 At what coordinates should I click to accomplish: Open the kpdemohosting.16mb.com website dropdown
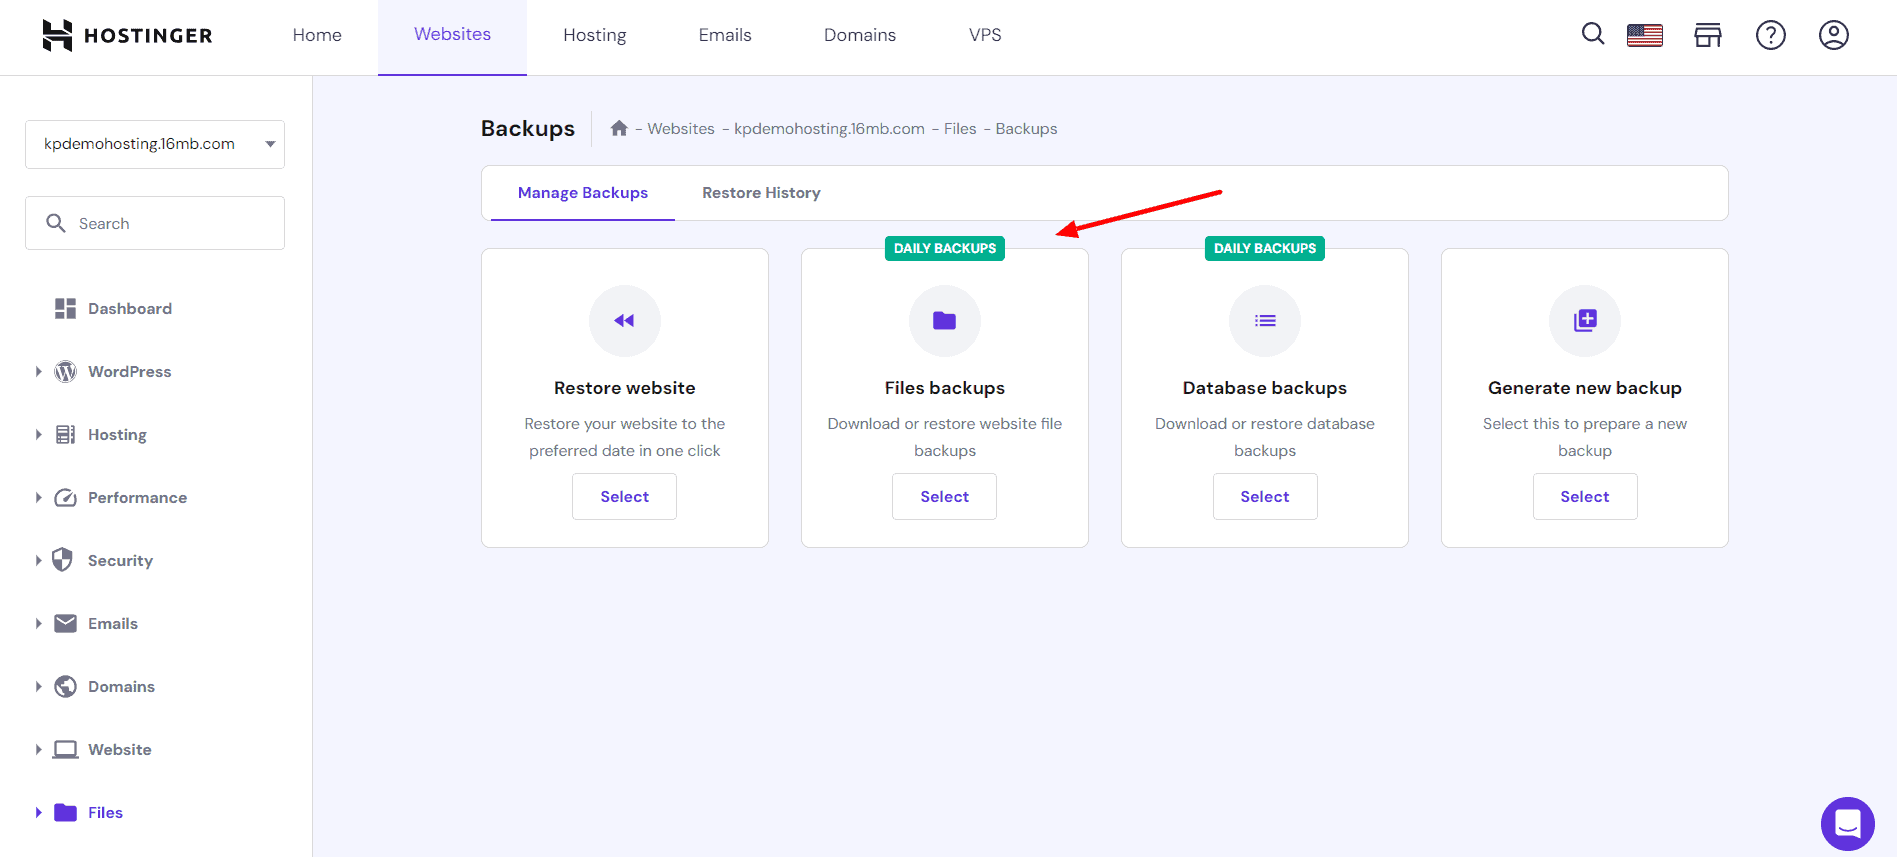tap(155, 144)
